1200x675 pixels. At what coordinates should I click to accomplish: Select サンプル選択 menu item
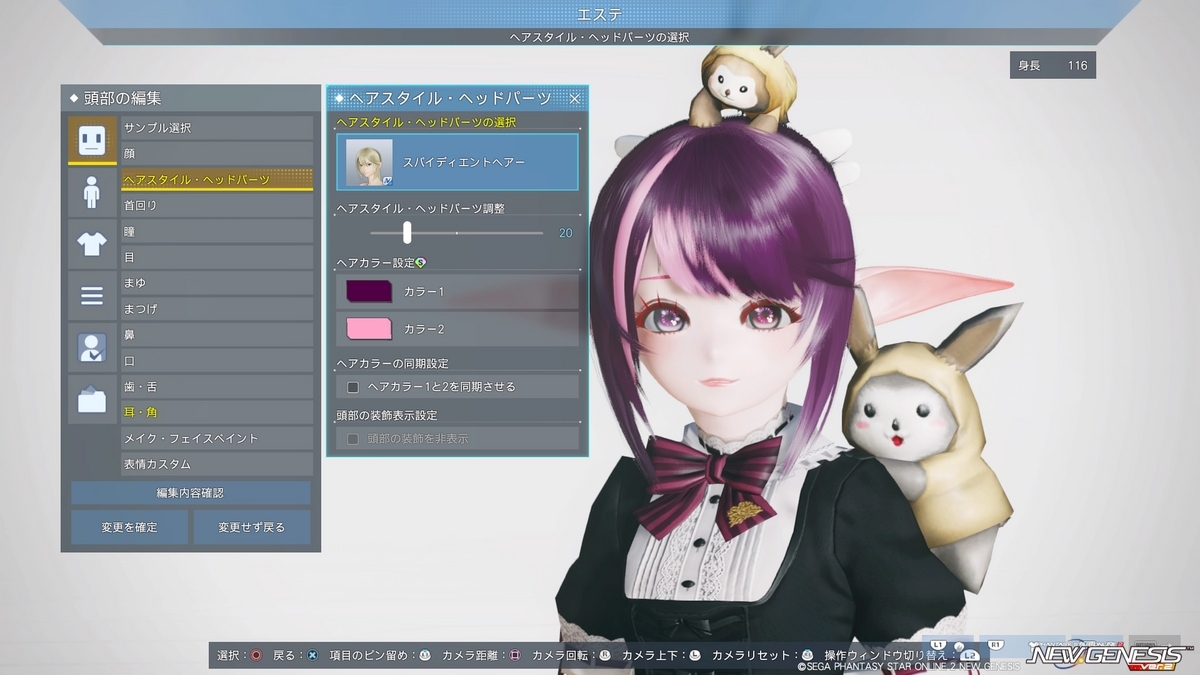coord(217,128)
